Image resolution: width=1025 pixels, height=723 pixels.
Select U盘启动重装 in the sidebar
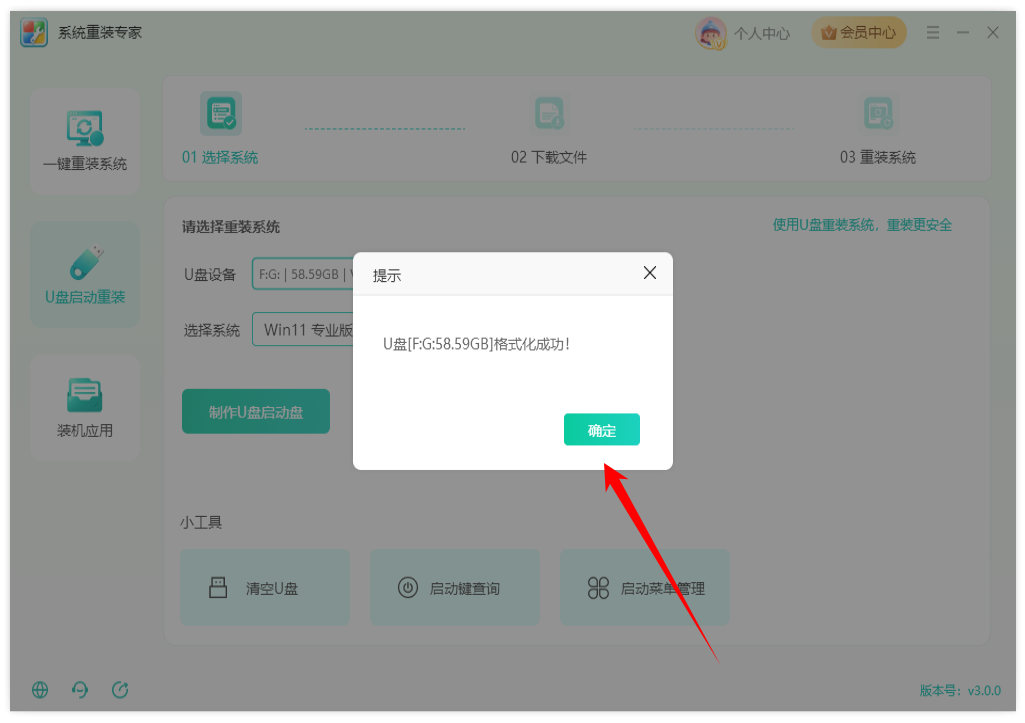(85, 275)
